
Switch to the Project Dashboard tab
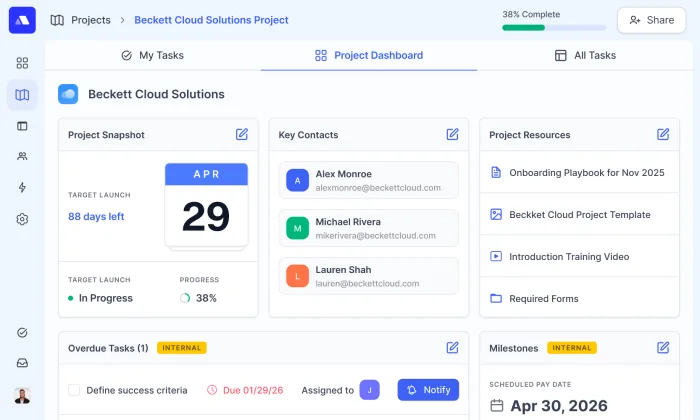[369, 55]
